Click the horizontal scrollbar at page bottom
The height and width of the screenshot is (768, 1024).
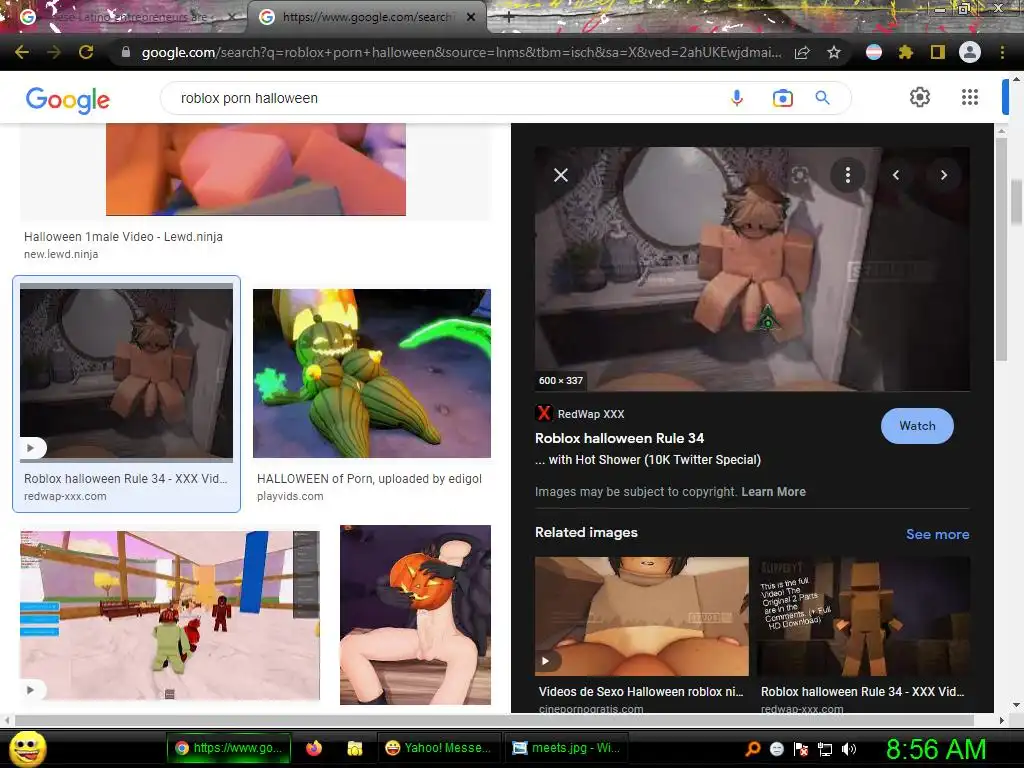pyautogui.click(x=494, y=720)
